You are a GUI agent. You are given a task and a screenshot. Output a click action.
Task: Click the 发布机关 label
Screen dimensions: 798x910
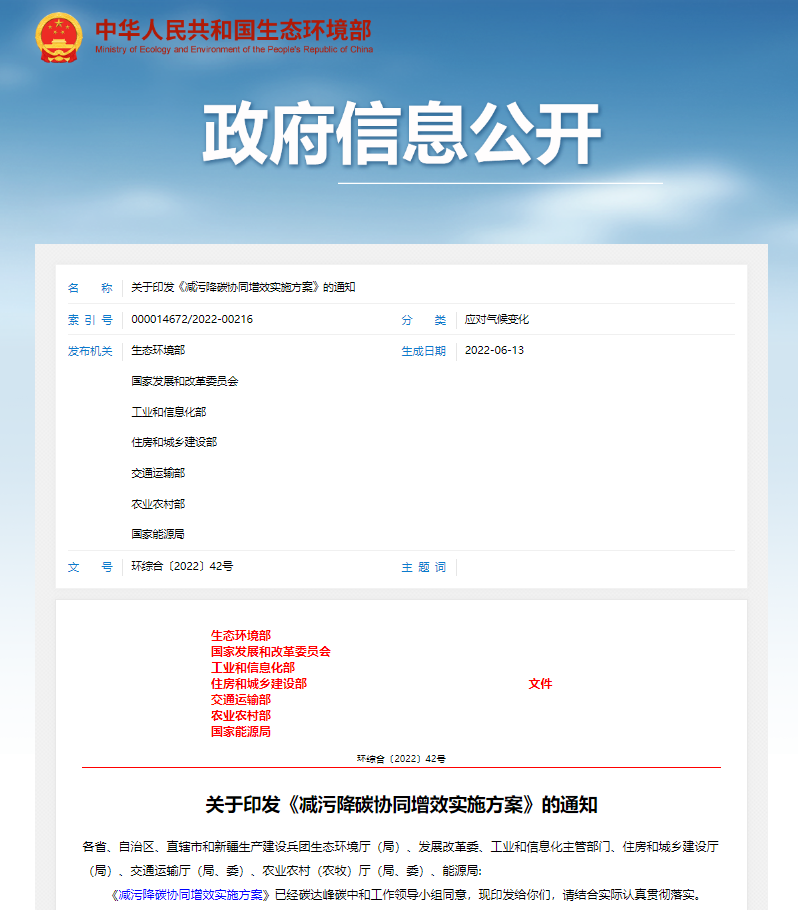coord(90,351)
